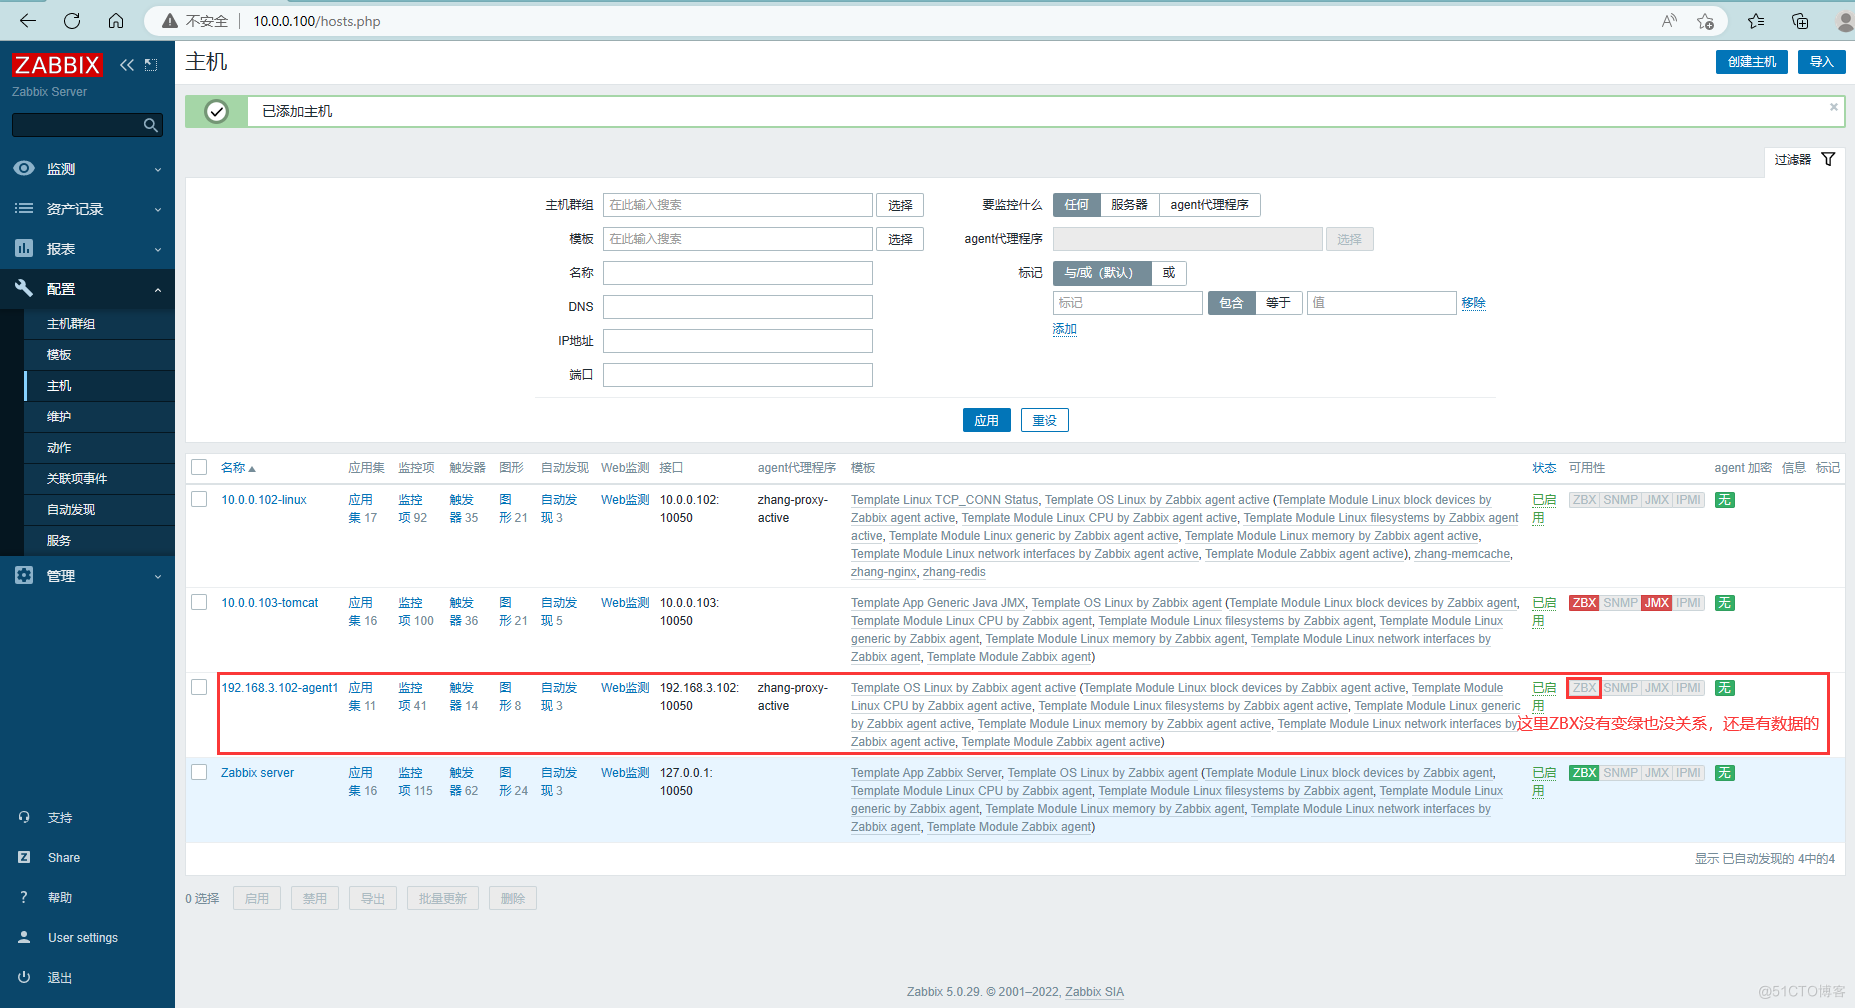Click the 导入 button
This screenshot has width=1855, height=1008.
pos(1822,62)
